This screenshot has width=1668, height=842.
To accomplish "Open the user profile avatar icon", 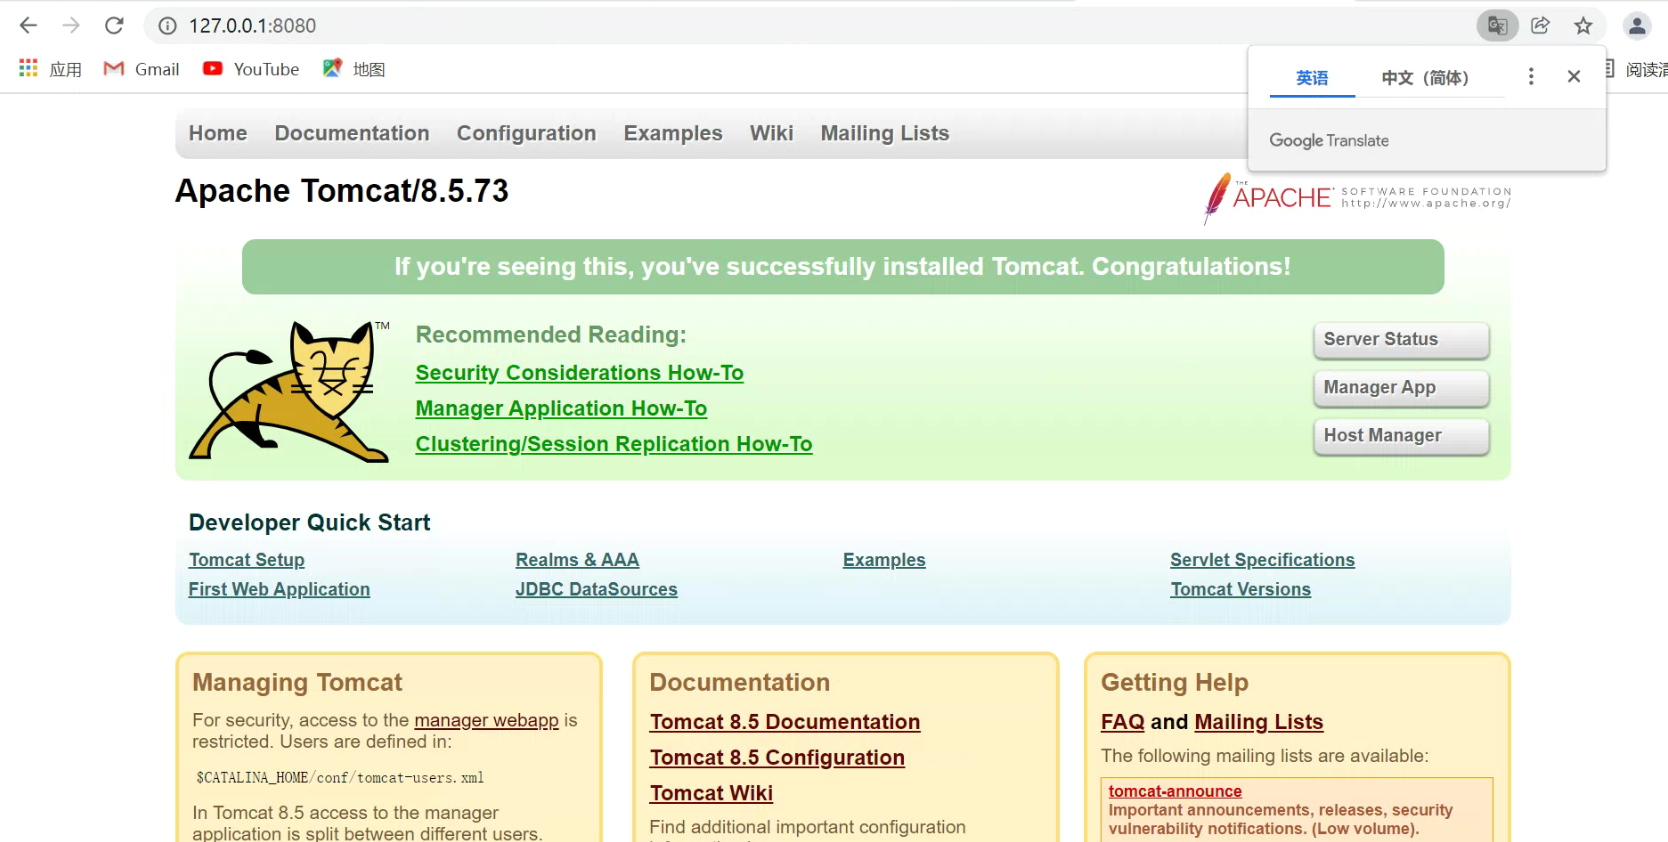I will [x=1637, y=26].
